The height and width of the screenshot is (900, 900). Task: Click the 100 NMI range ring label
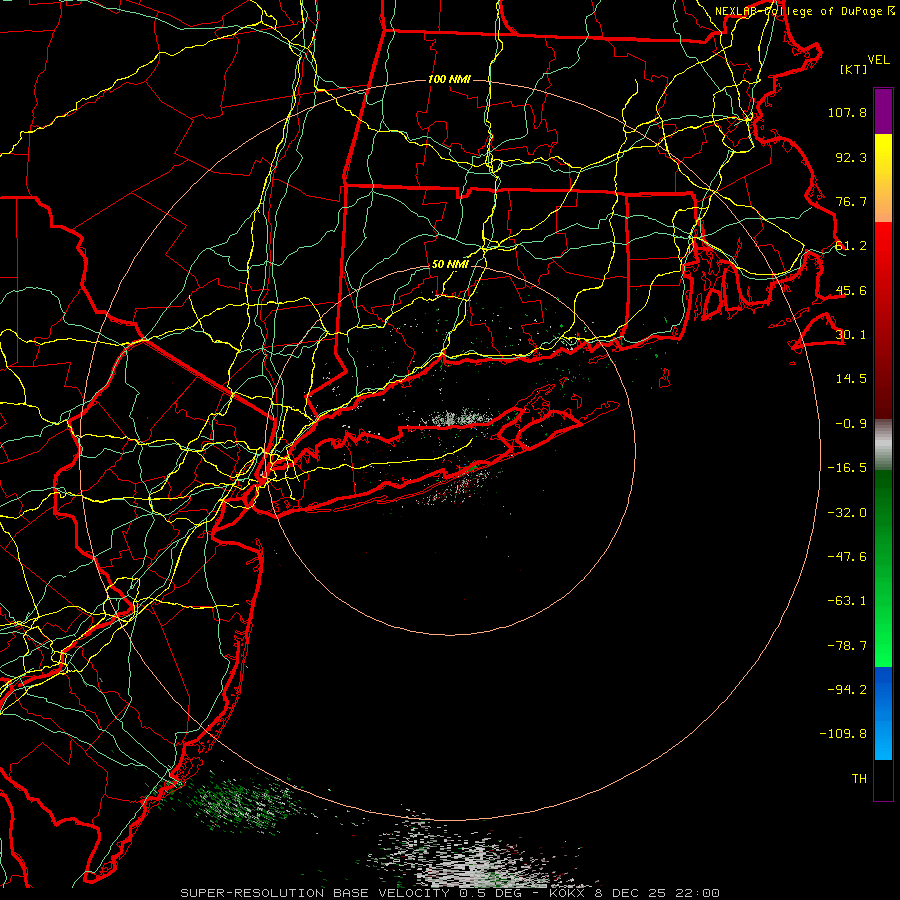(x=449, y=79)
